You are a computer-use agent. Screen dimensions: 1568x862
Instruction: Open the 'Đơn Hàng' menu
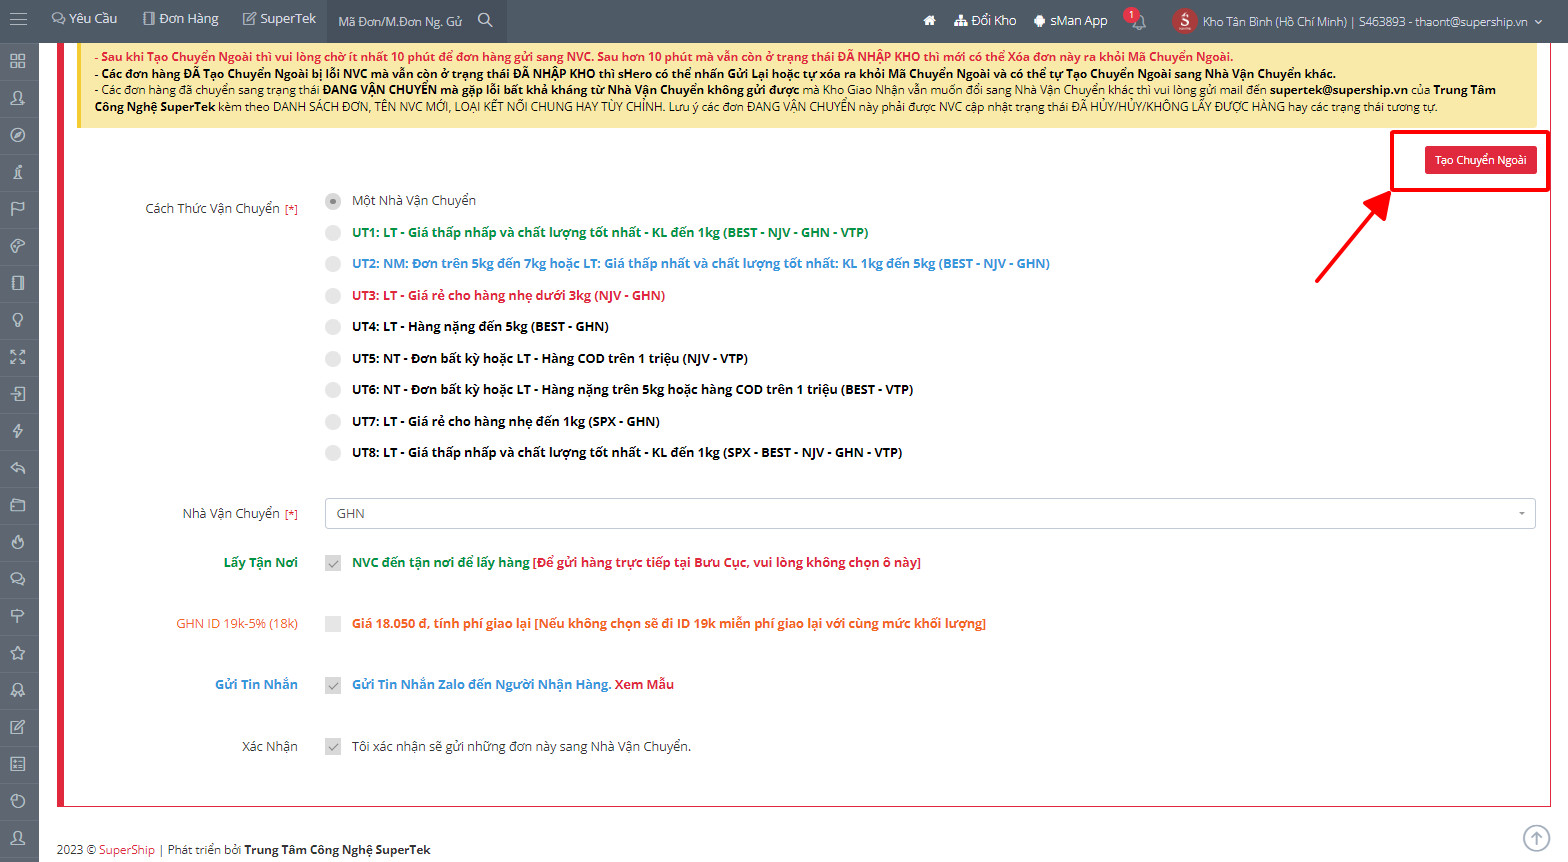point(180,19)
